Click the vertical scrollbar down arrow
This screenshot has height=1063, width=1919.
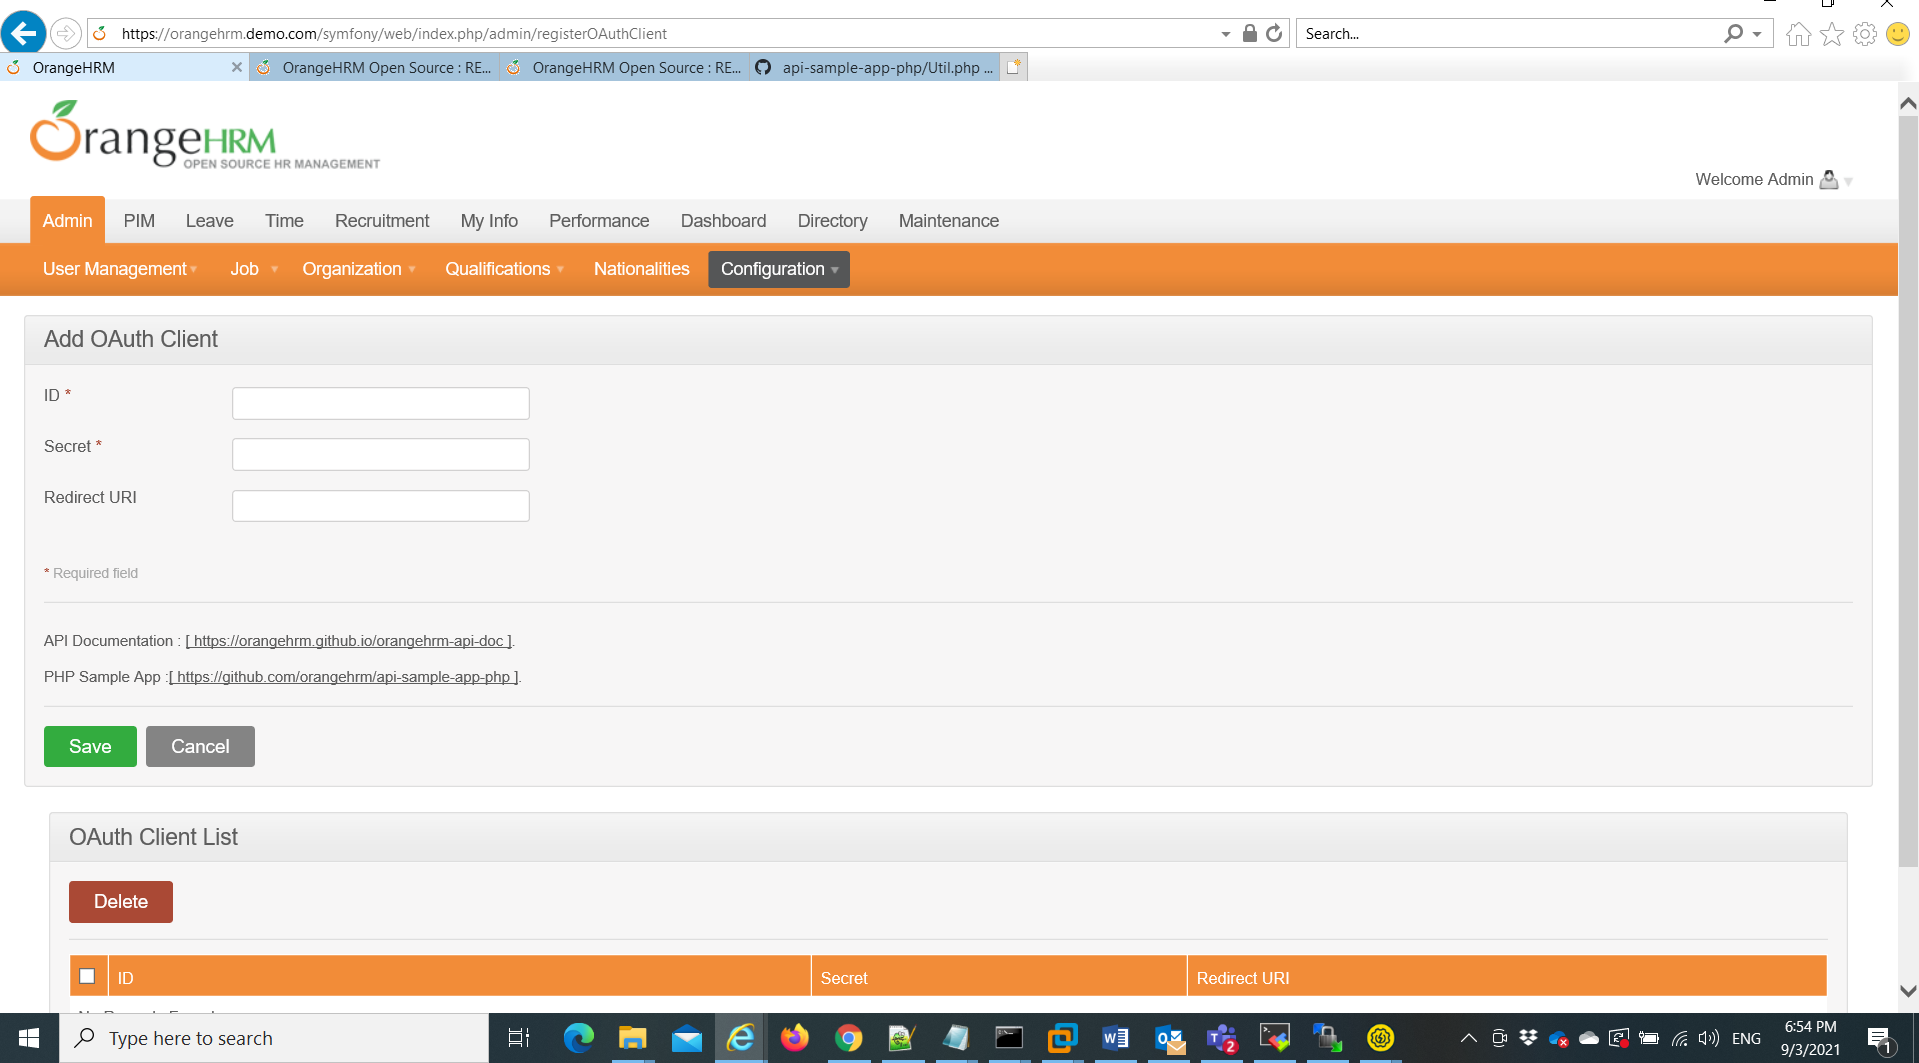(x=1907, y=991)
